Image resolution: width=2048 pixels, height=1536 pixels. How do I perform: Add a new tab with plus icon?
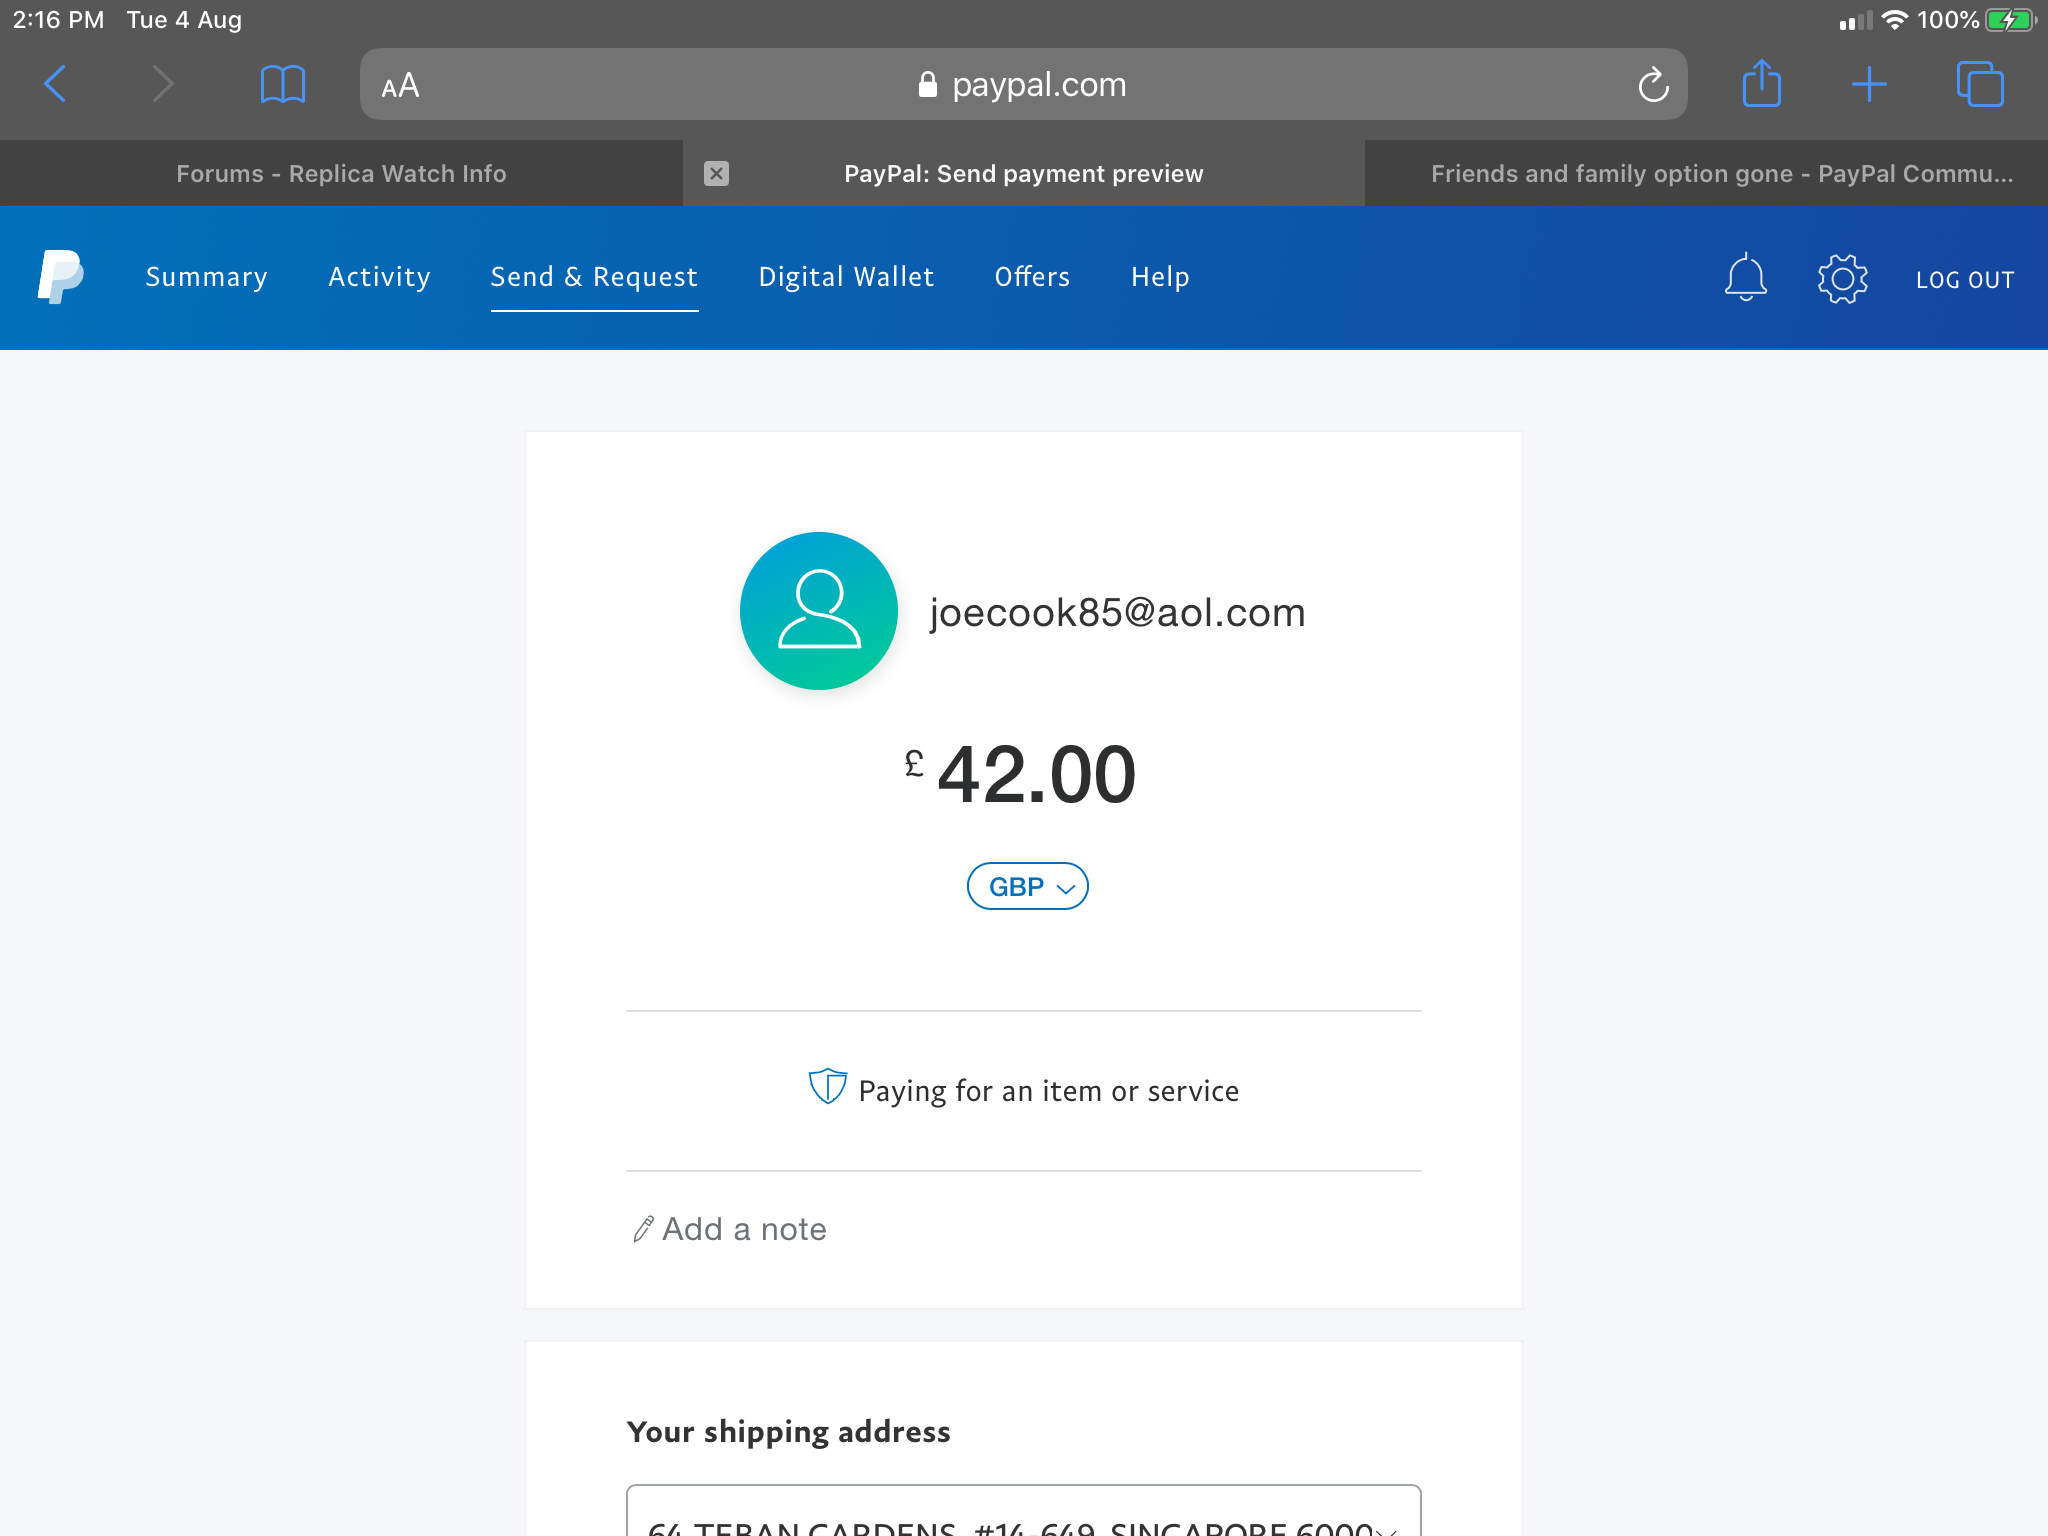pos(1869,84)
